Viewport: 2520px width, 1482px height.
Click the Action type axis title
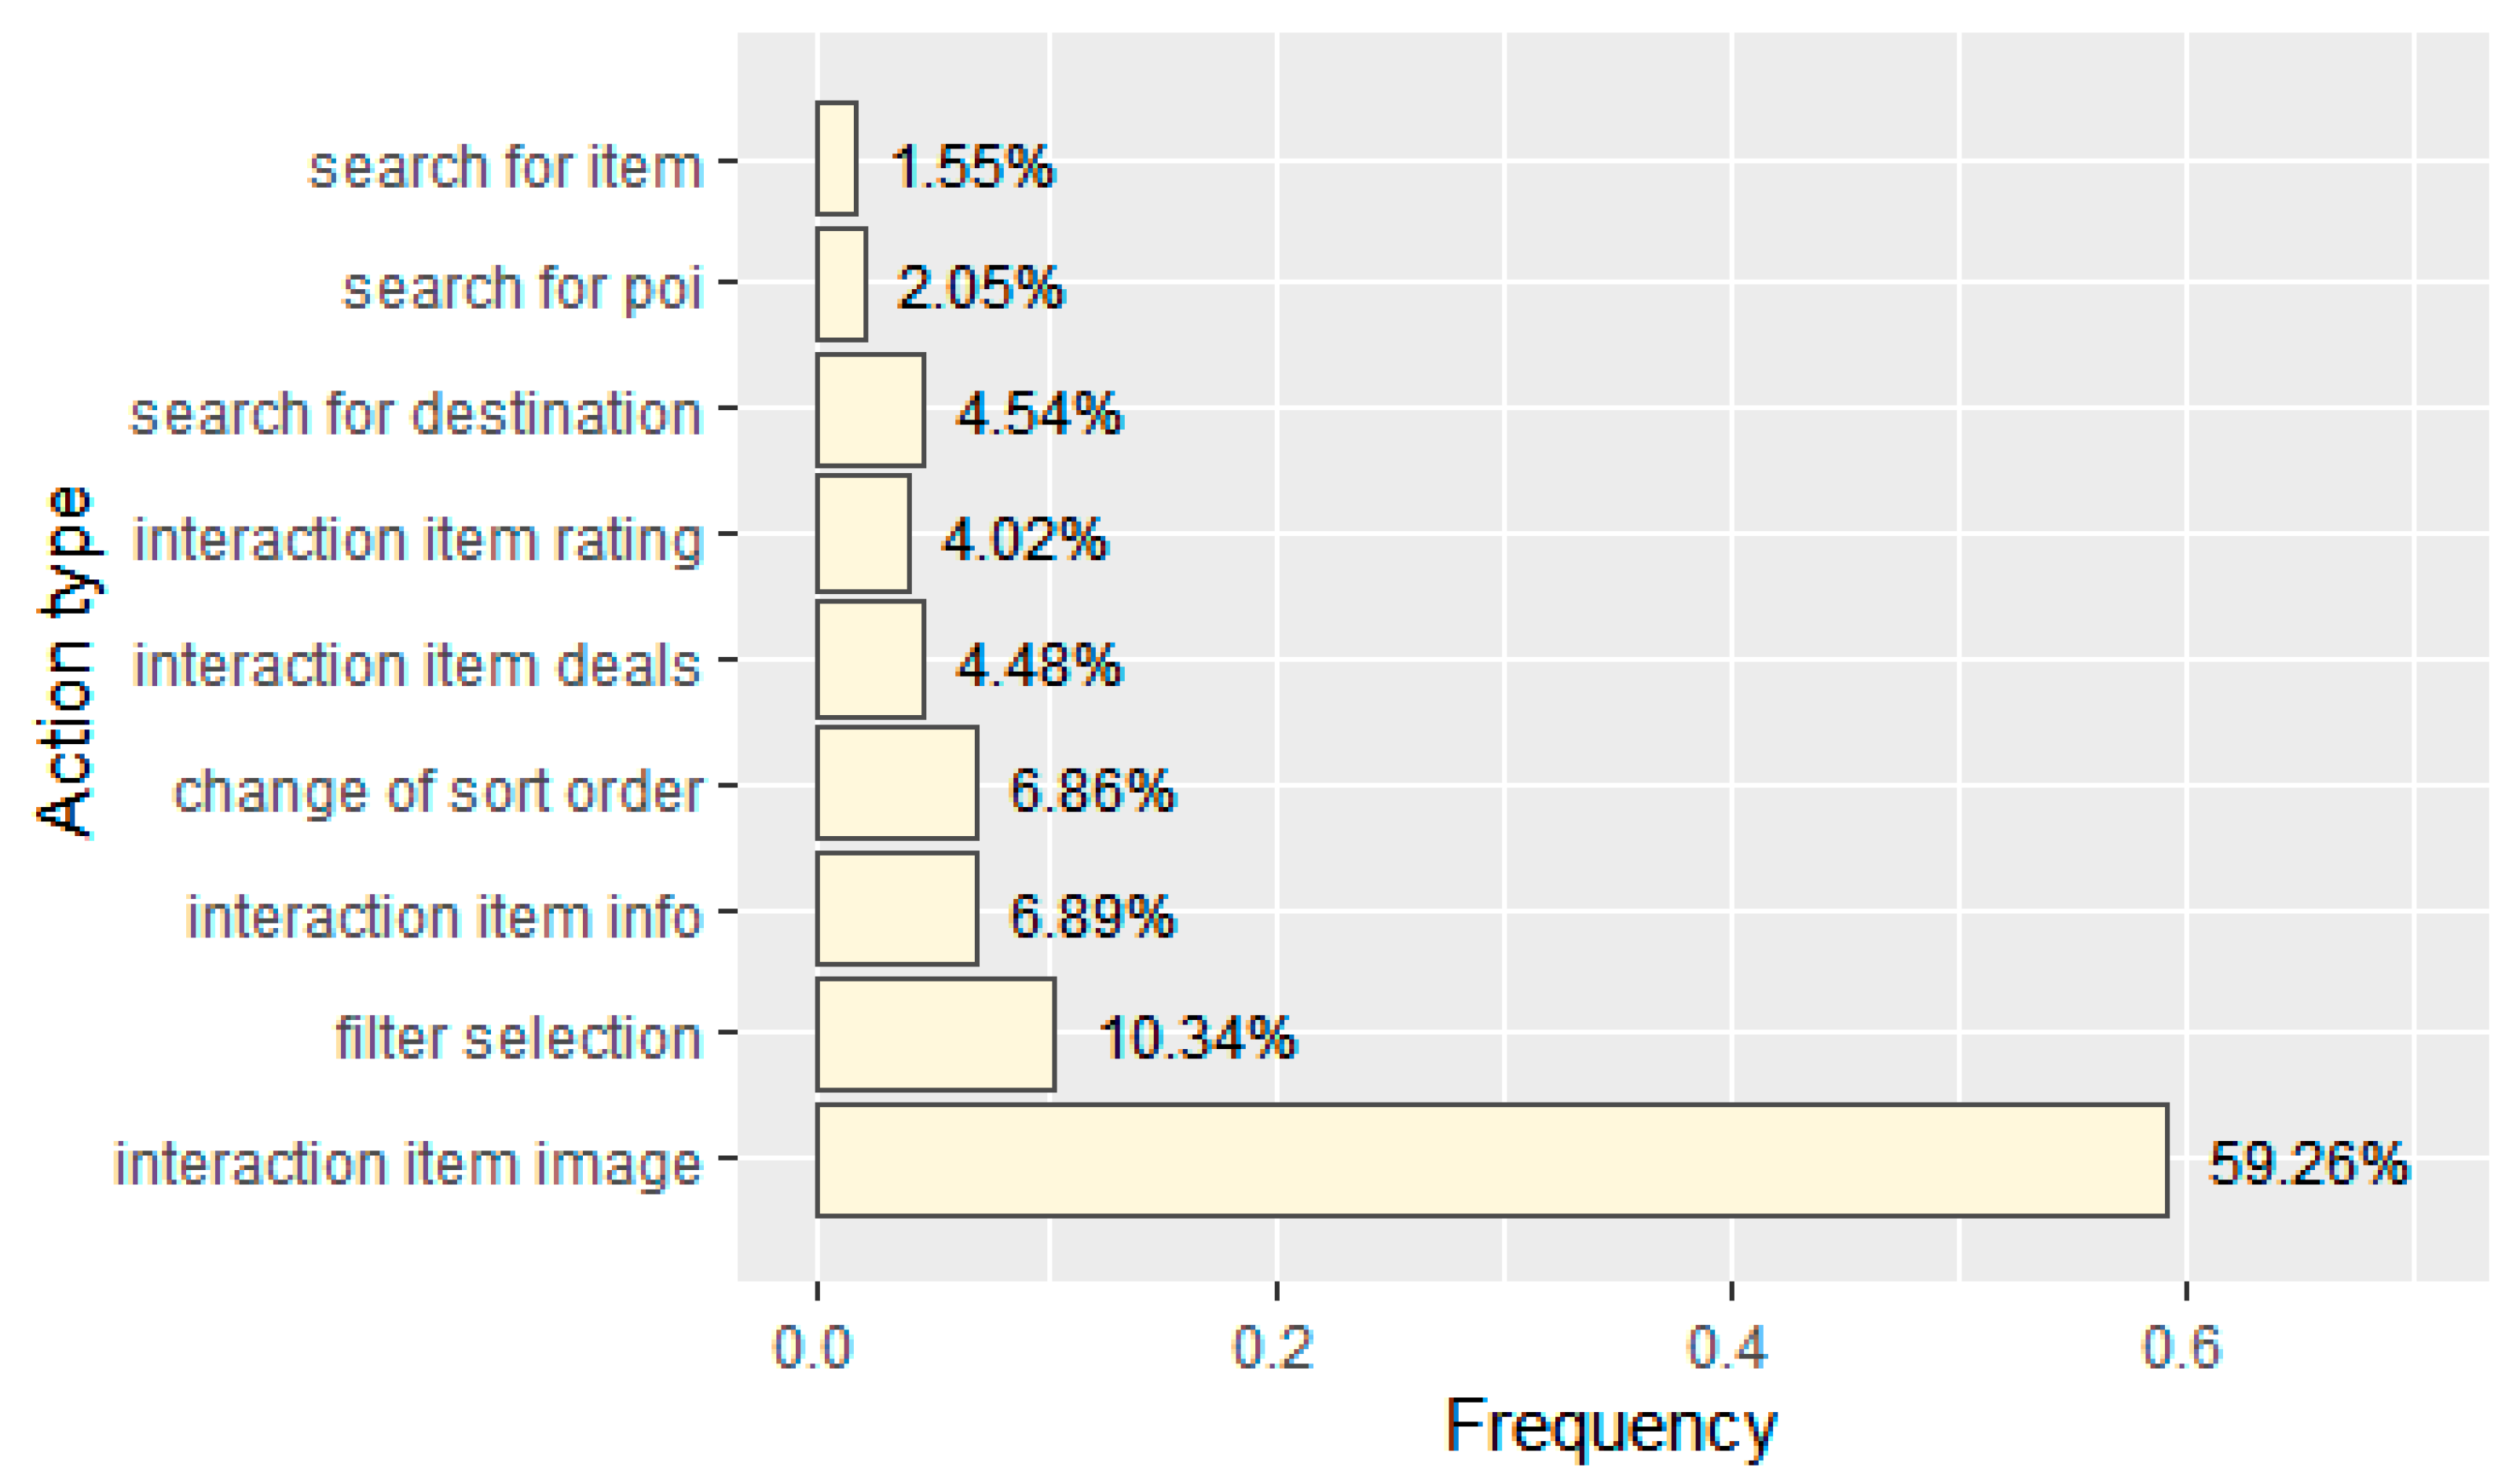point(66,660)
